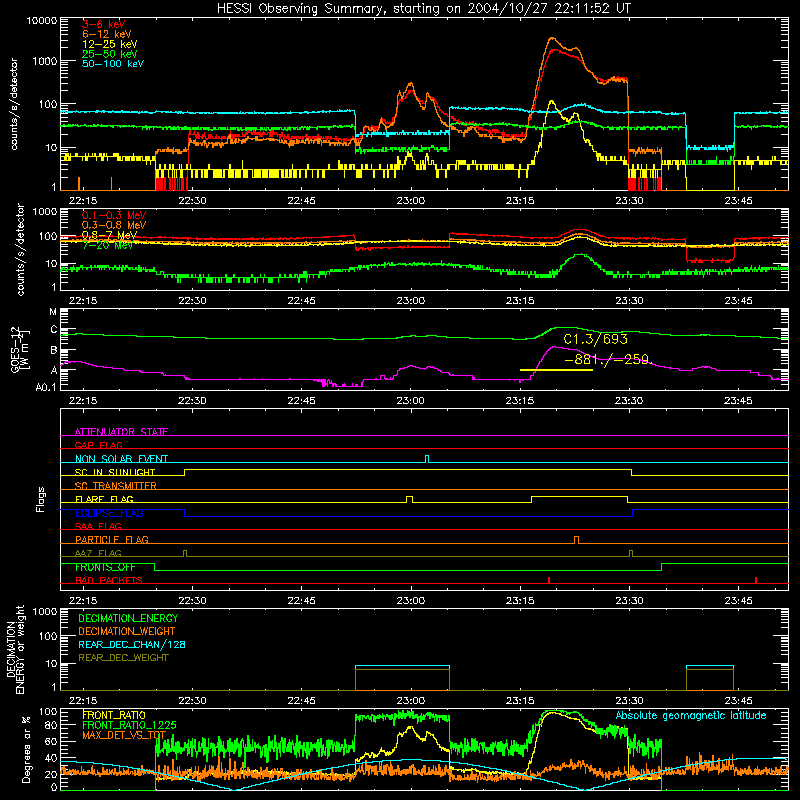Screen dimensions: 800x800
Task: Click the 7-20 MeV legend label
Action: (107, 245)
